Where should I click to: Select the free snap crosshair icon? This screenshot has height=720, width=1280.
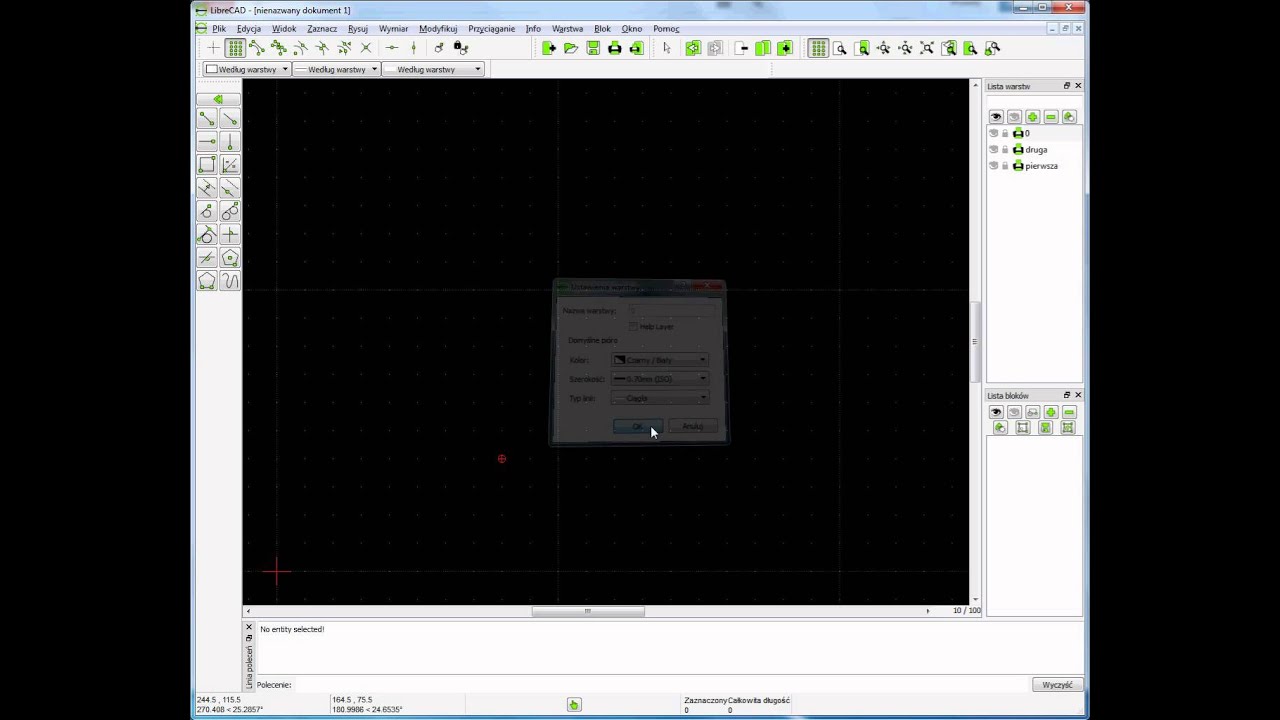pos(213,48)
